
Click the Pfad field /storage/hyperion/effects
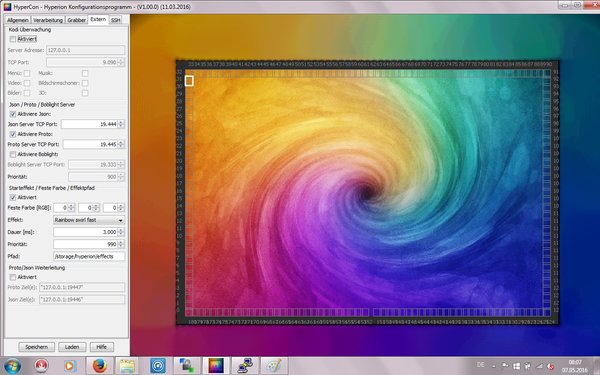point(89,256)
